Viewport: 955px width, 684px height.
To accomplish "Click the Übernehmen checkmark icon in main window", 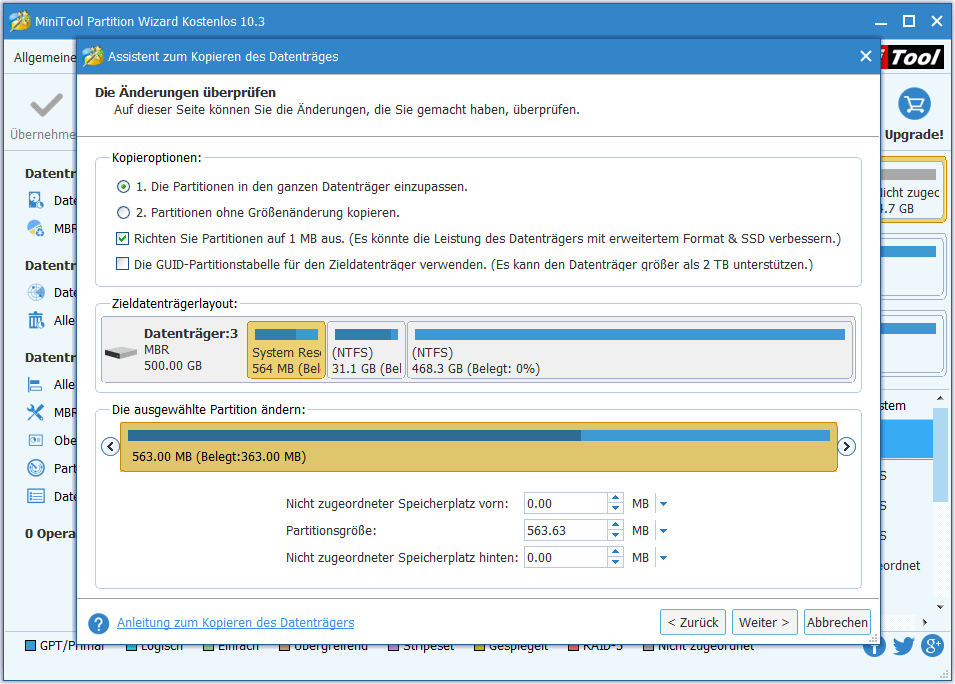I will [46, 105].
